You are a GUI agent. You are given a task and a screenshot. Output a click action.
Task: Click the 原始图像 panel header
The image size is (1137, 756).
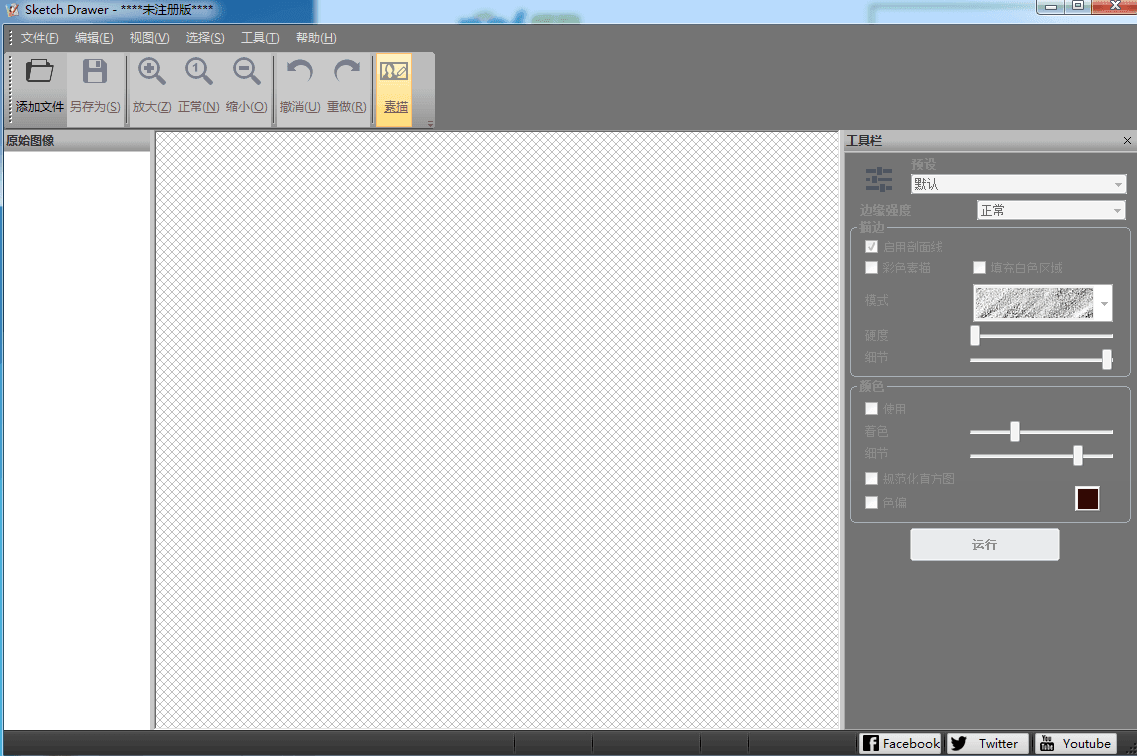(x=77, y=141)
